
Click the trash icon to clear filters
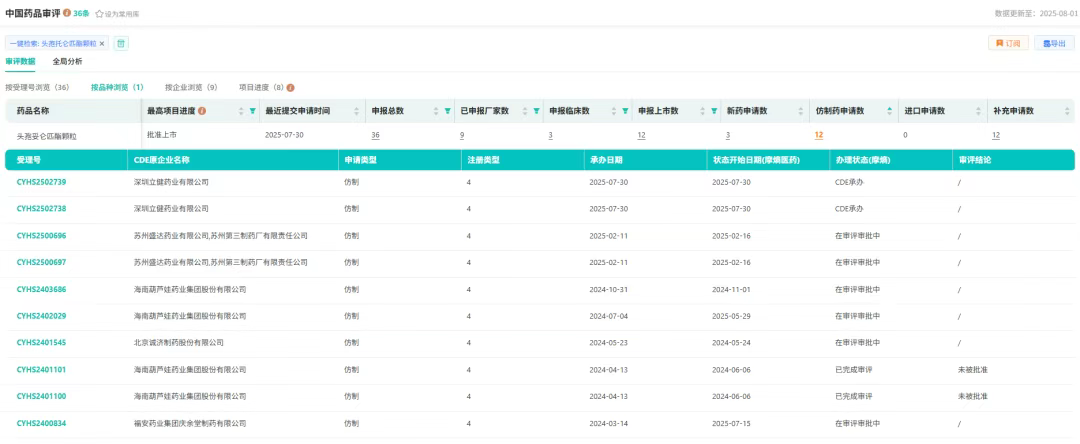121,44
